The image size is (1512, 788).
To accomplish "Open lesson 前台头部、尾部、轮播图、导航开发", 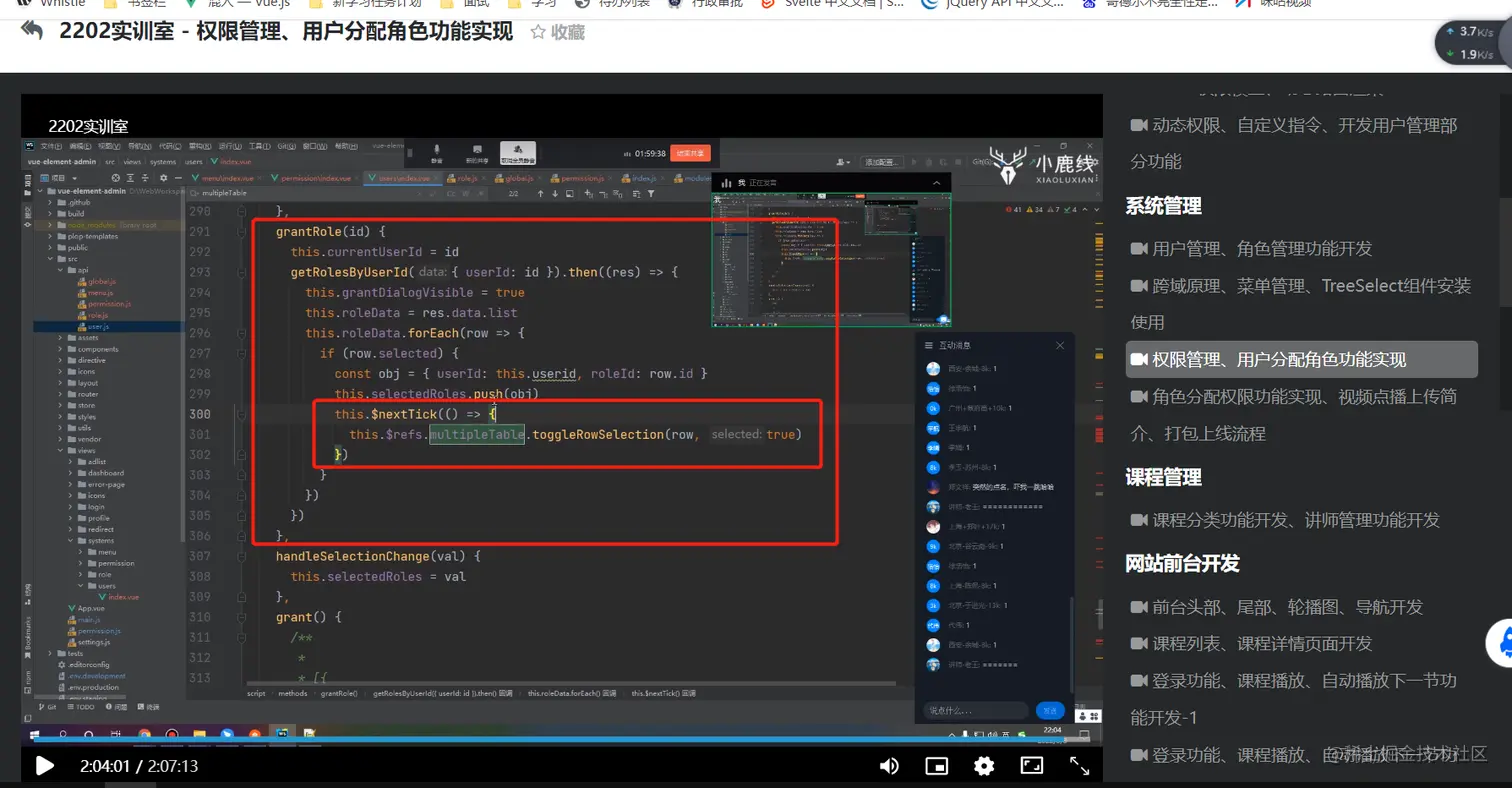I will (1277, 607).
